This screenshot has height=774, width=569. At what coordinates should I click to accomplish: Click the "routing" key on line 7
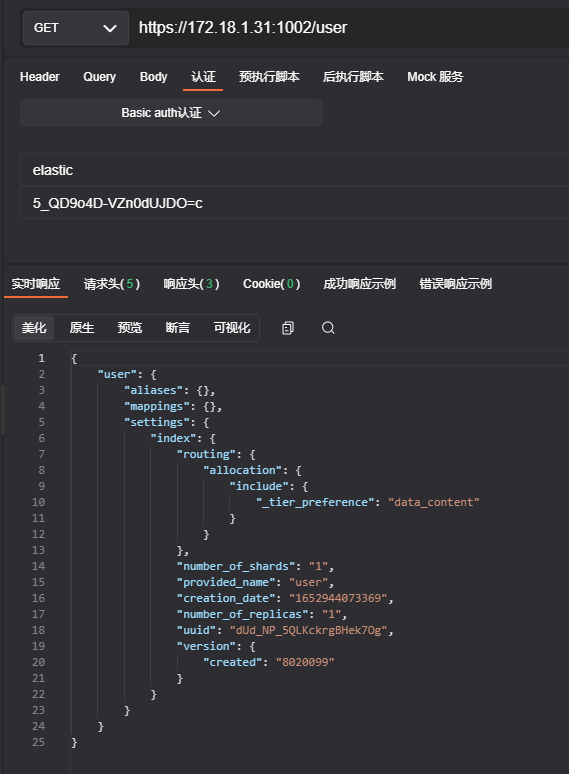[206, 454]
